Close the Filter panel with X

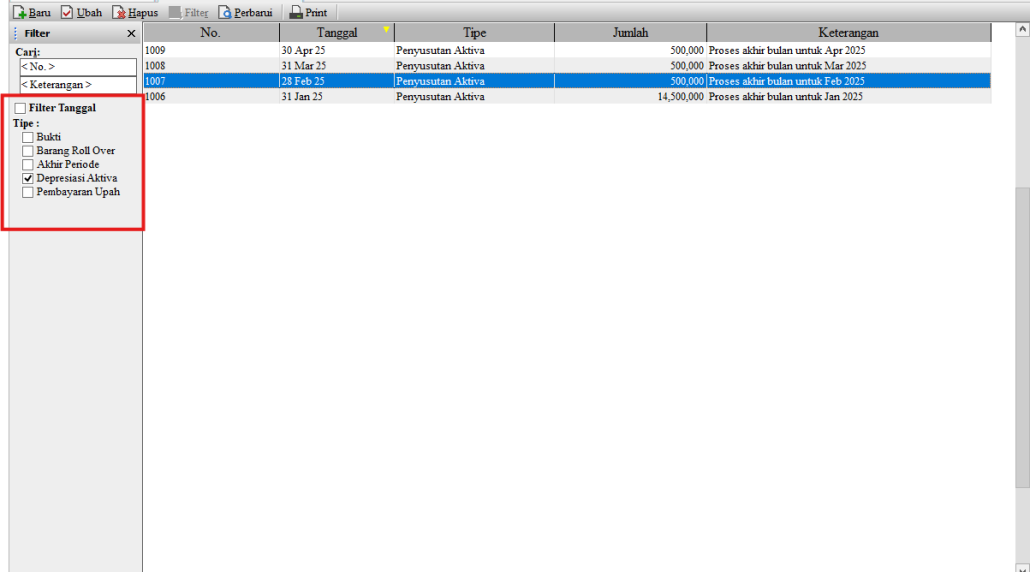tap(131, 33)
